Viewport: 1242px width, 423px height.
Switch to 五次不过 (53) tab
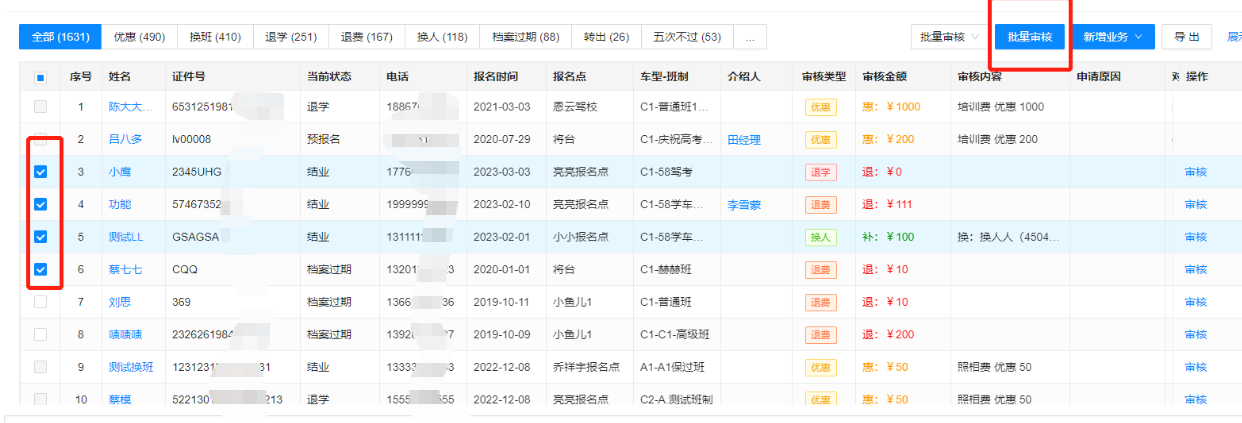[687, 37]
